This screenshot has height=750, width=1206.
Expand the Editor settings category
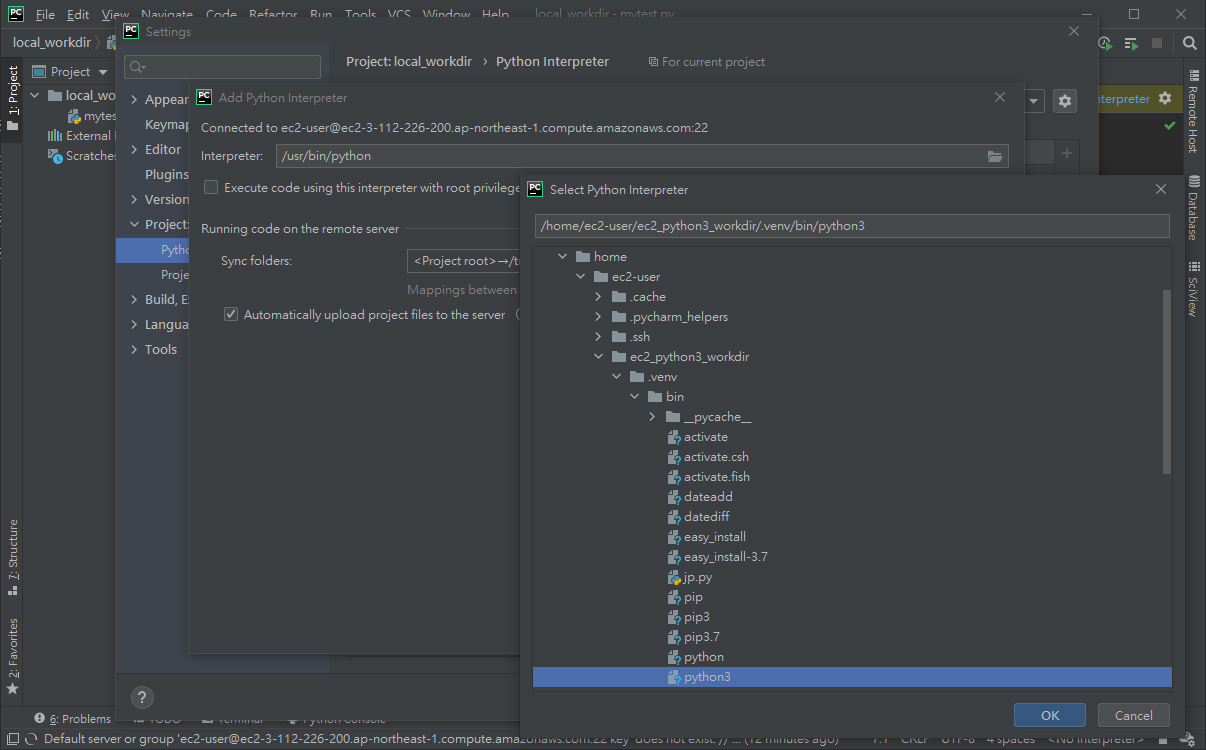coord(135,150)
